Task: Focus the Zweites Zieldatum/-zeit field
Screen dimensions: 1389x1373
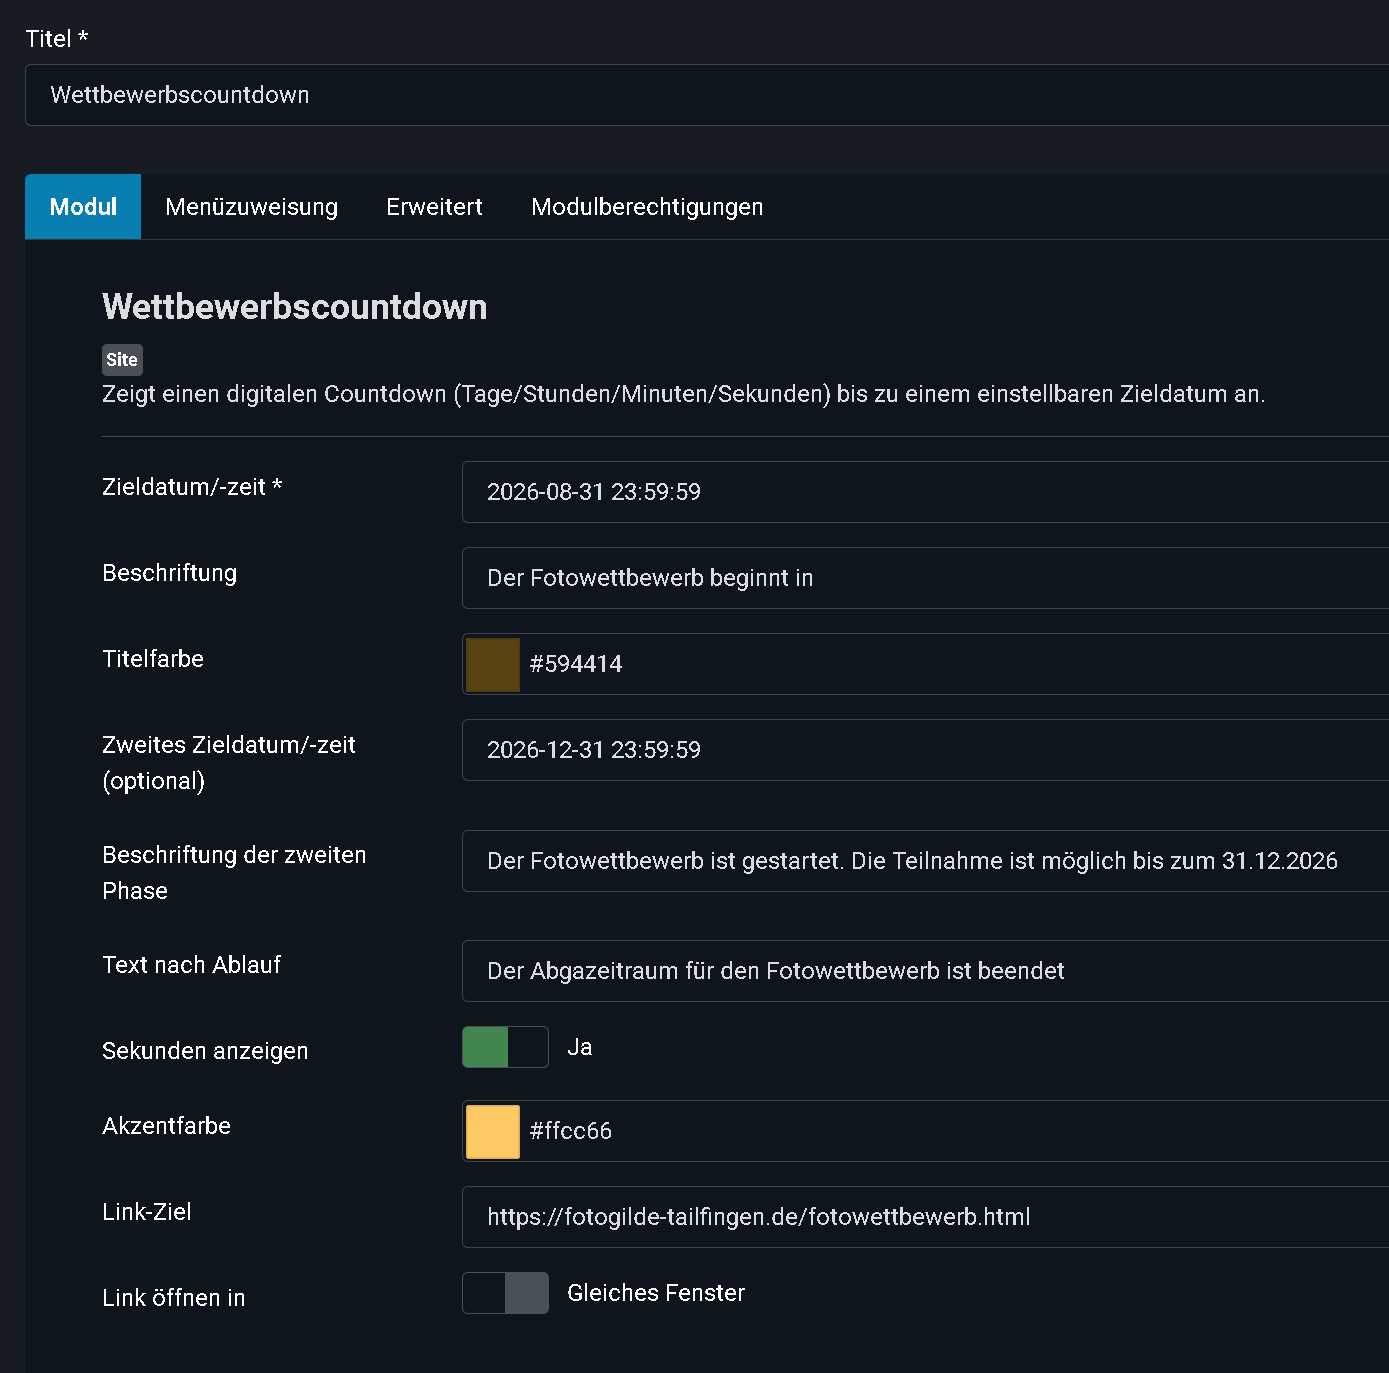Action: [x=925, y=750]
